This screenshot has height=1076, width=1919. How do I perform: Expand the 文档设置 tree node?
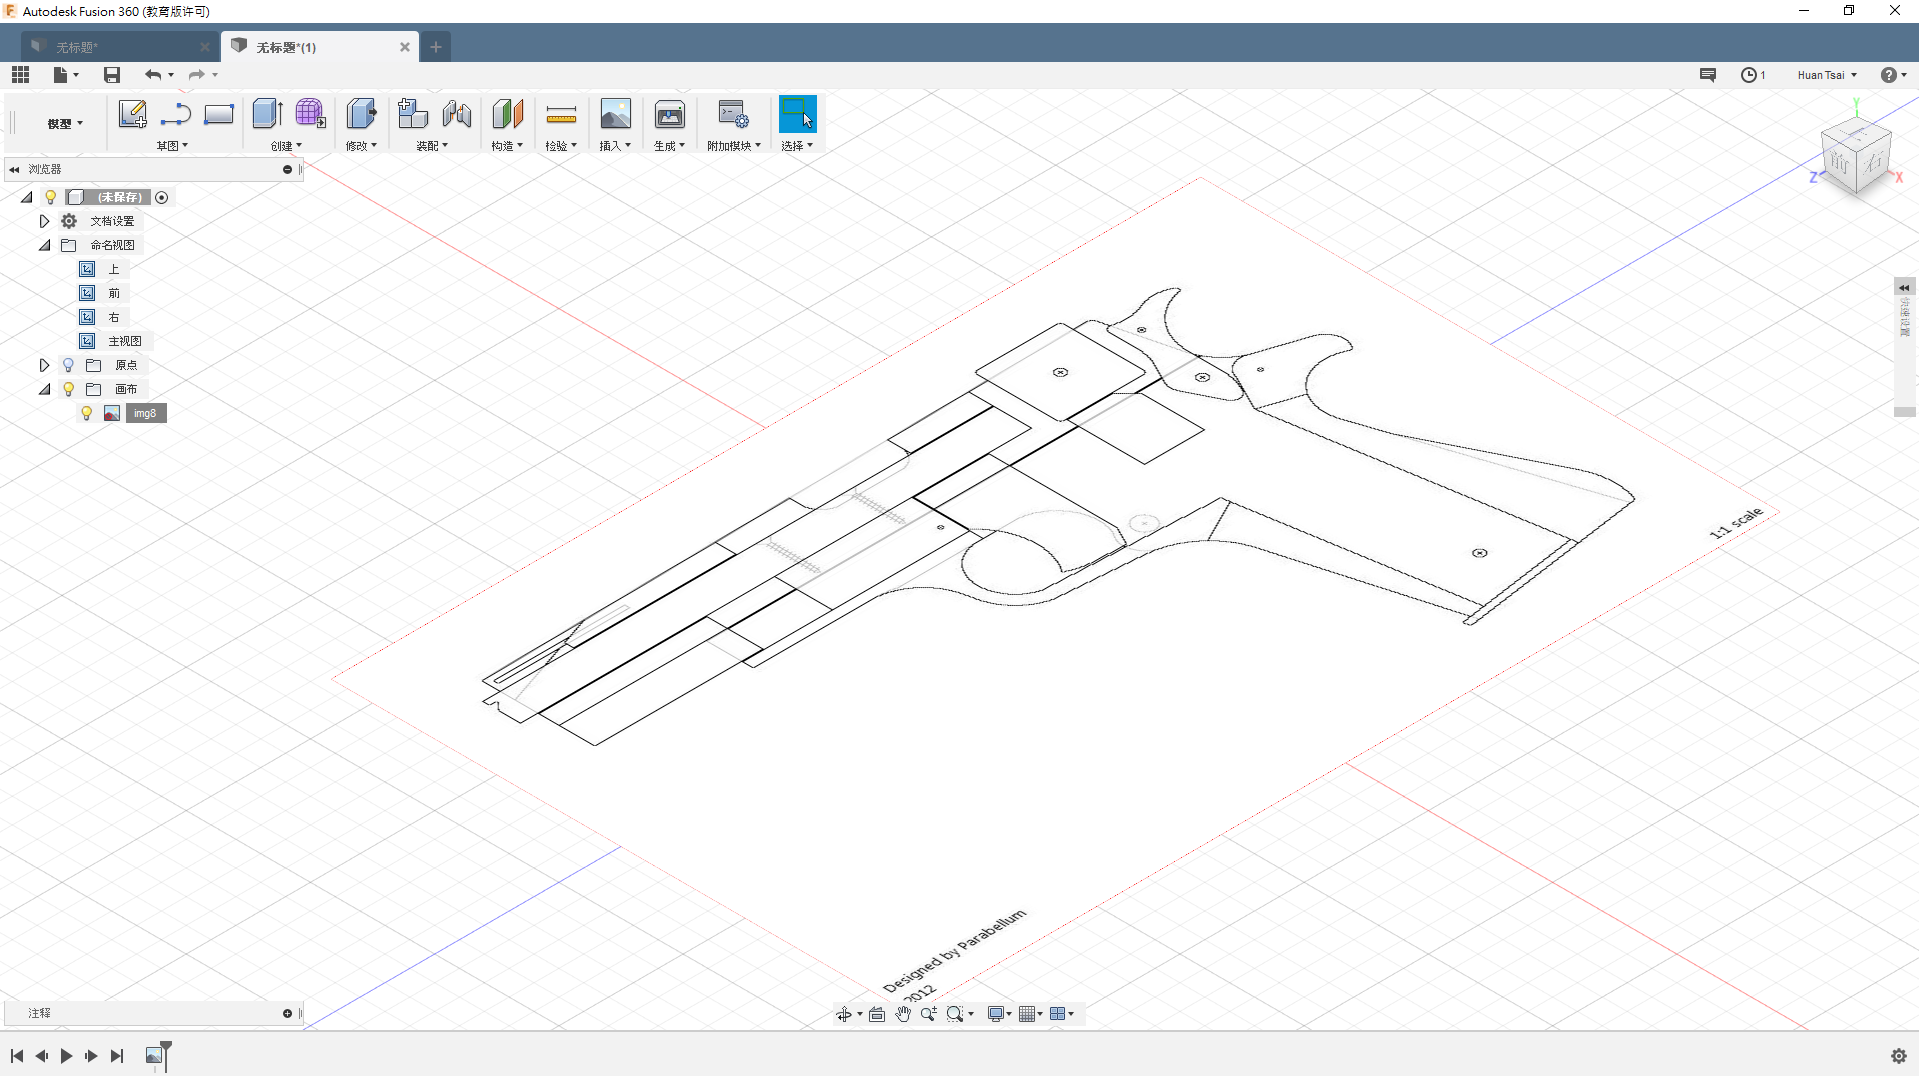[44, 221]
